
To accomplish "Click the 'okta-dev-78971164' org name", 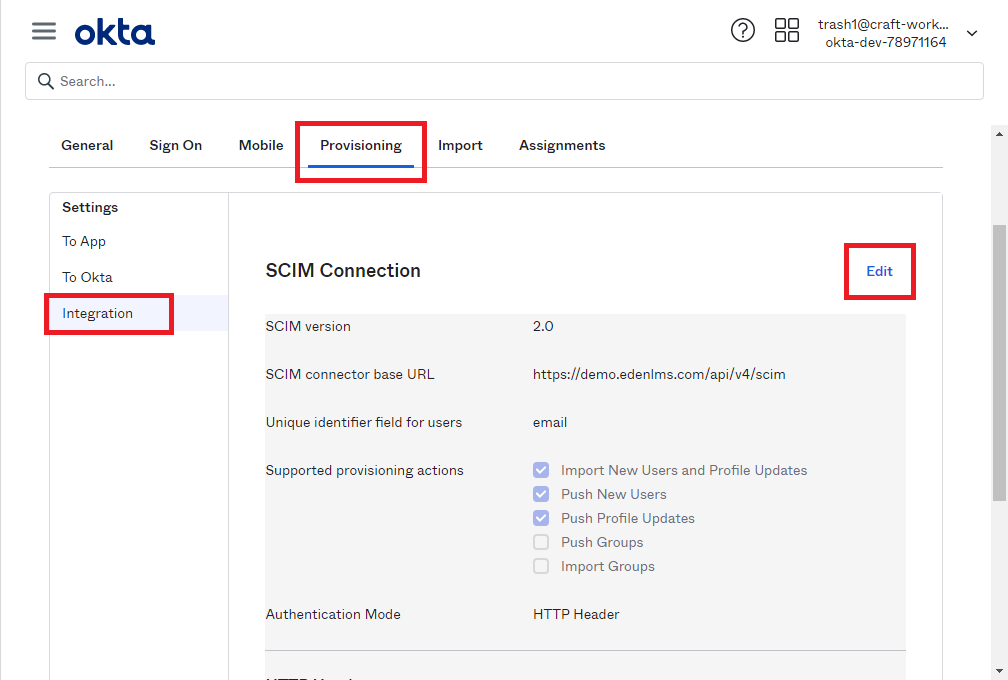I will pyautogui.click(x=886, y=42).
